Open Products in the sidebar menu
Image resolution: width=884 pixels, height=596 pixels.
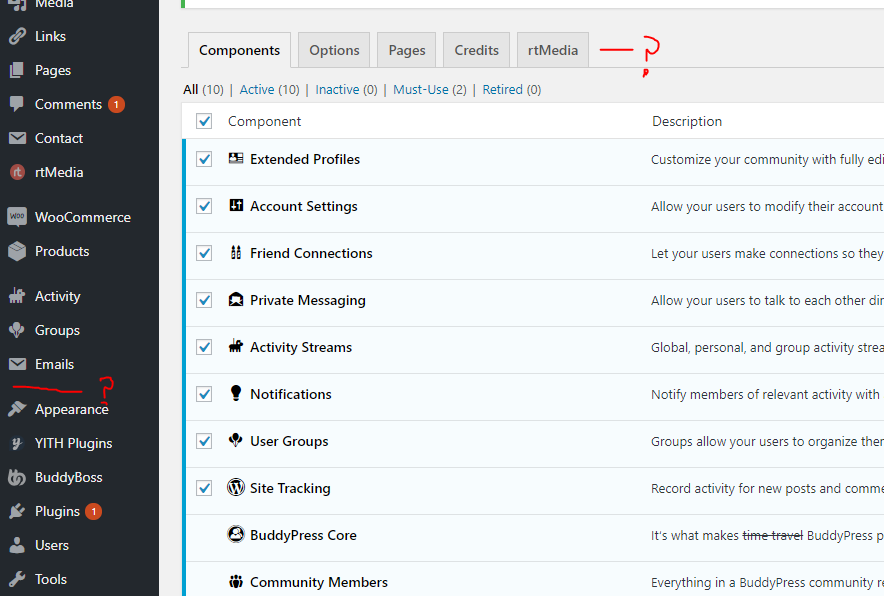pos(62,251)
